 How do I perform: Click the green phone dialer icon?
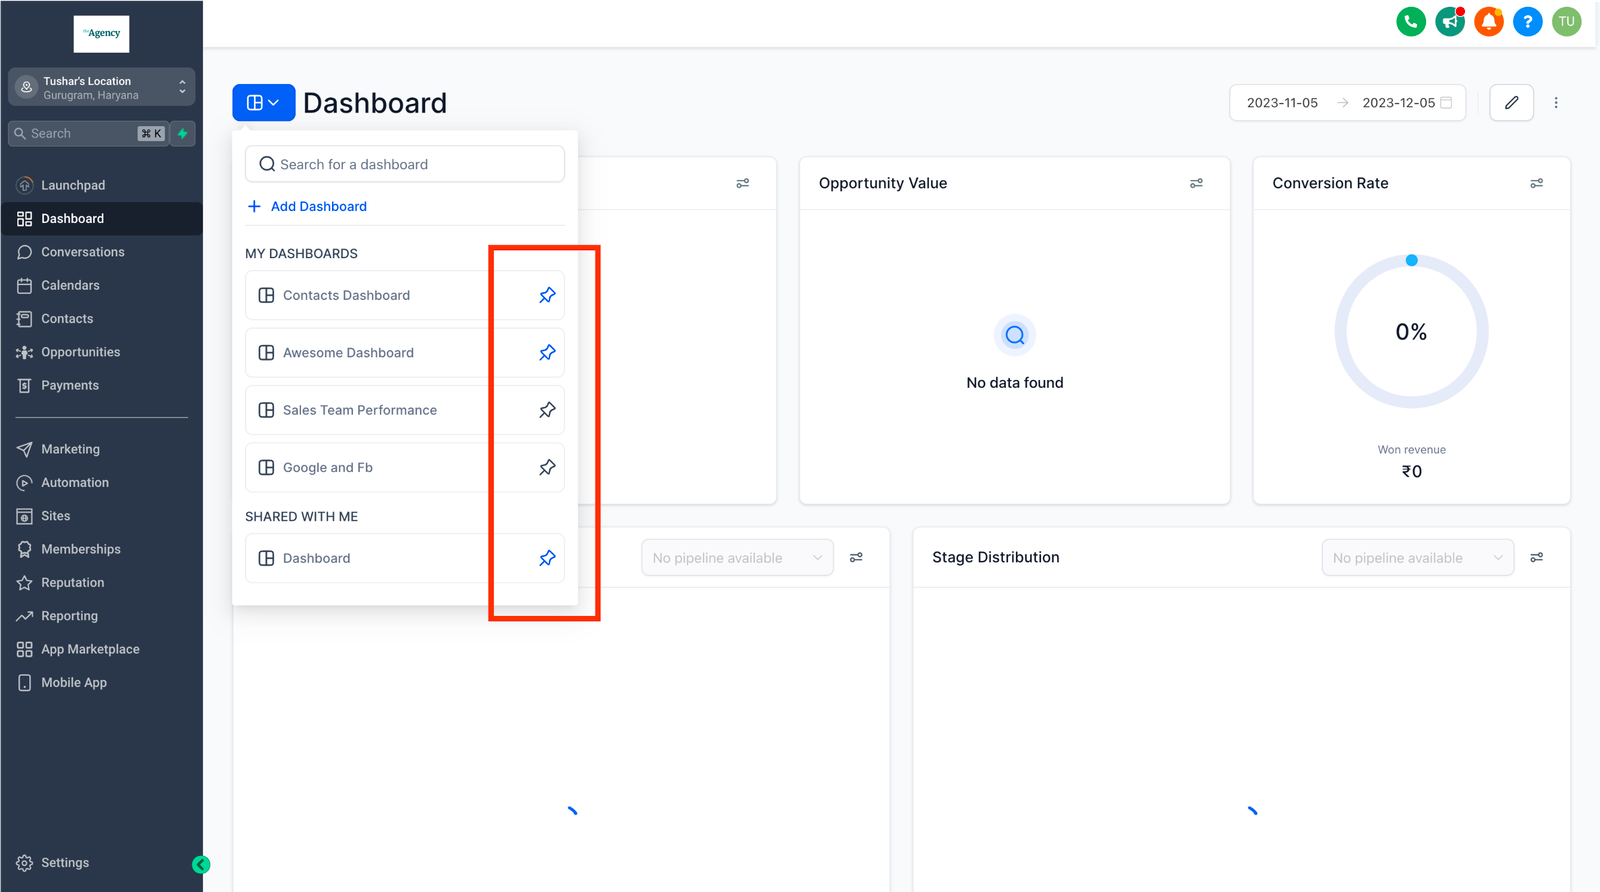click(1410, 21)
